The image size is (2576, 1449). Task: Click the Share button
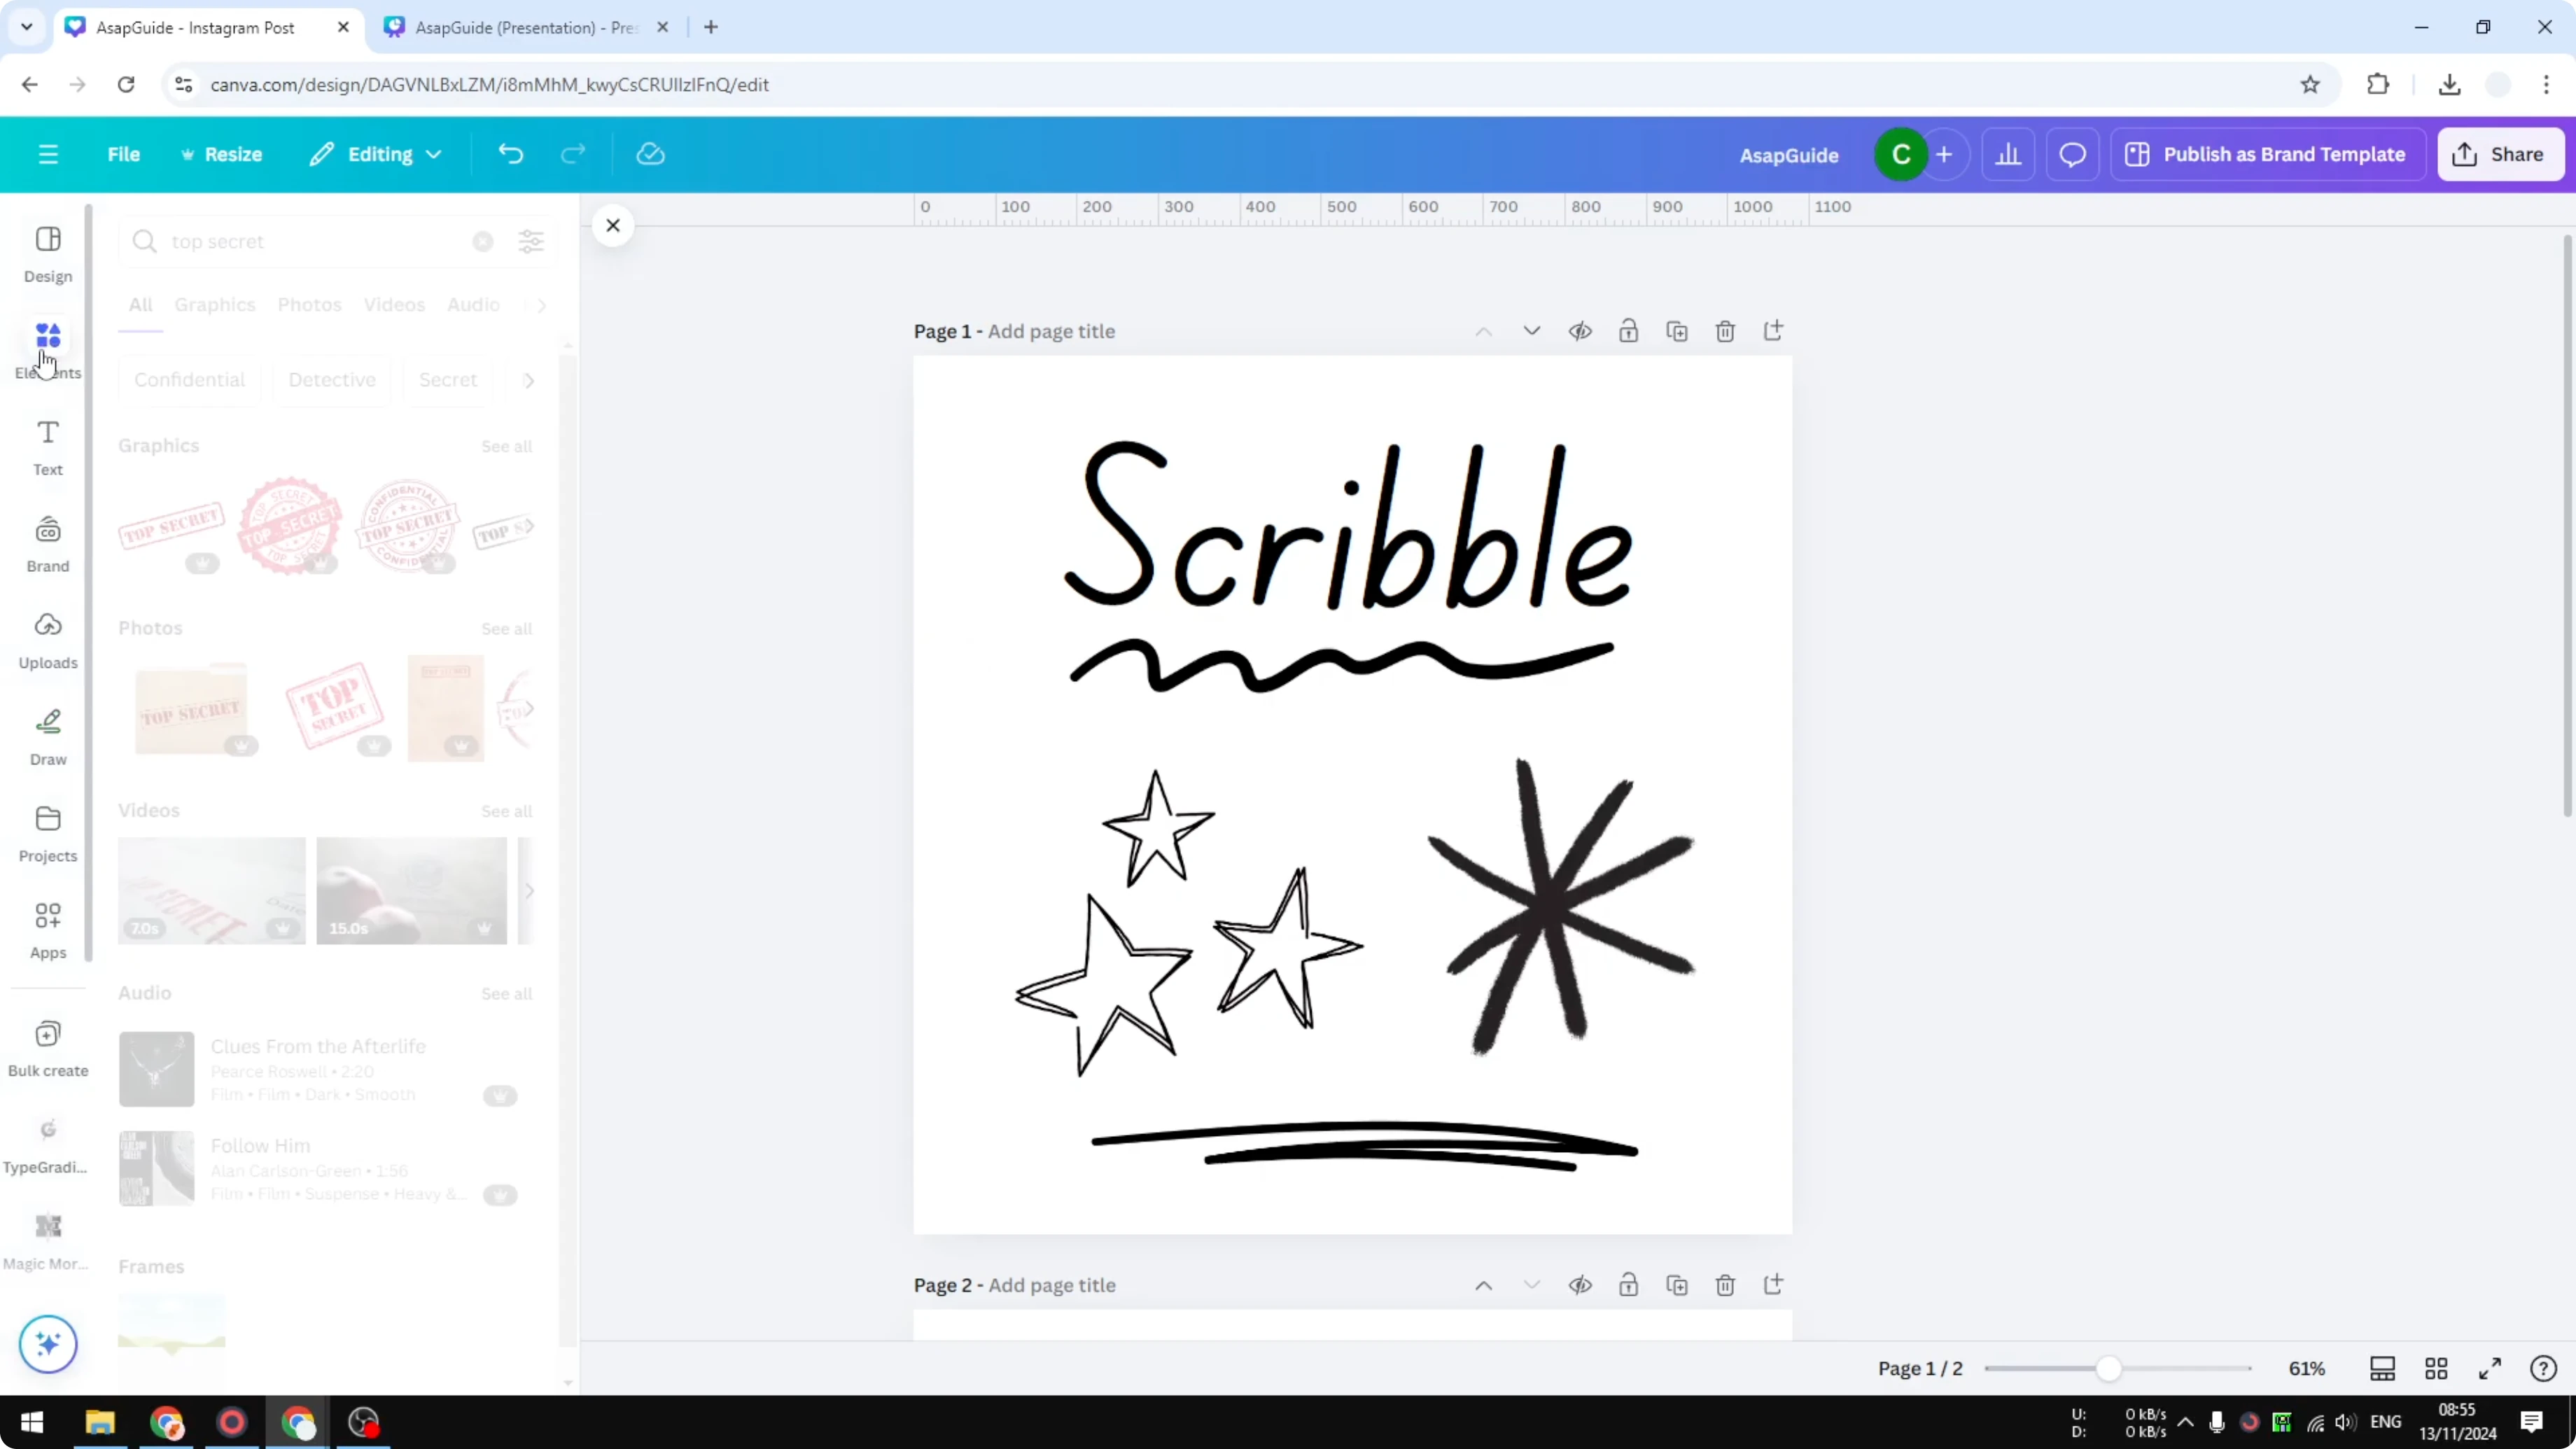[2500, 154]
